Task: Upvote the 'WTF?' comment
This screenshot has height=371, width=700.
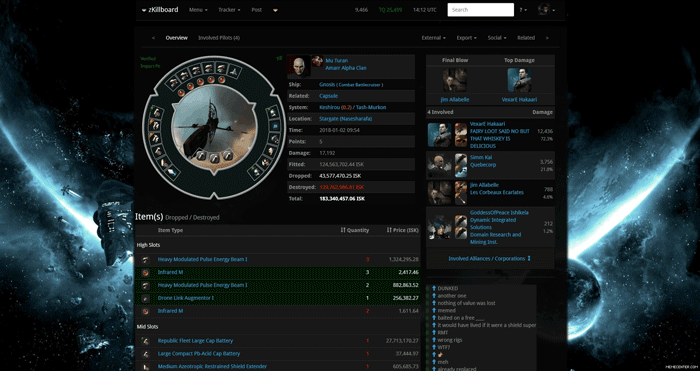Action: (433, 347)
